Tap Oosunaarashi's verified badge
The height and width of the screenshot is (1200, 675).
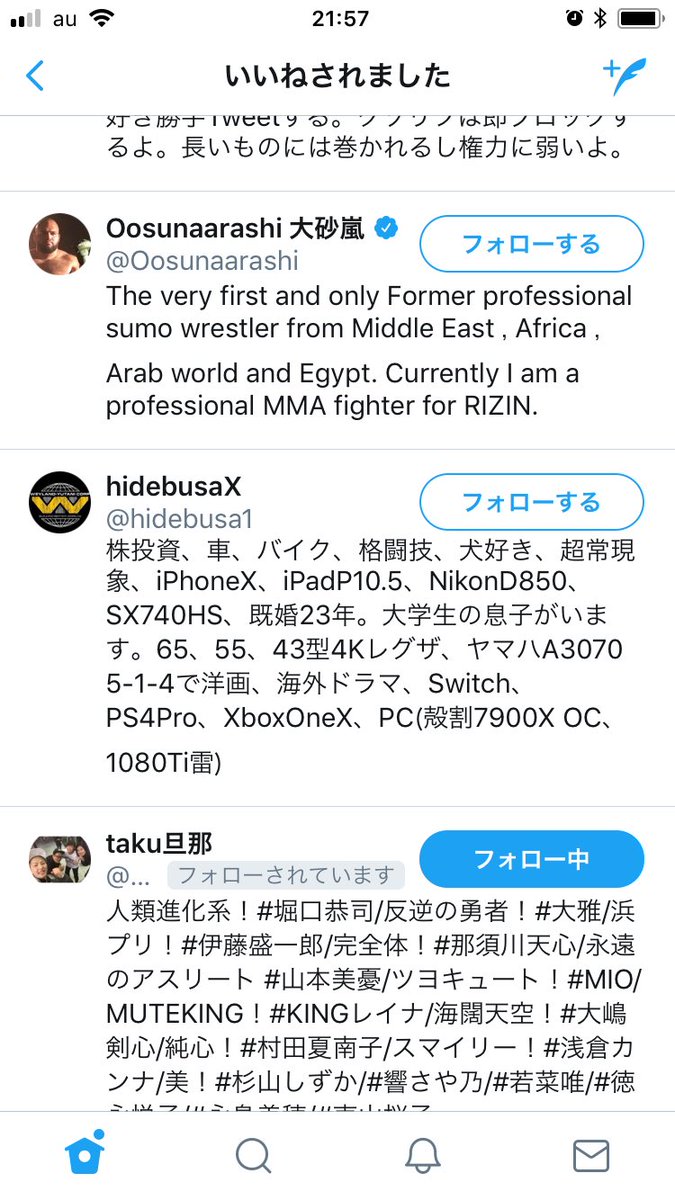click(x=386, y=228)
